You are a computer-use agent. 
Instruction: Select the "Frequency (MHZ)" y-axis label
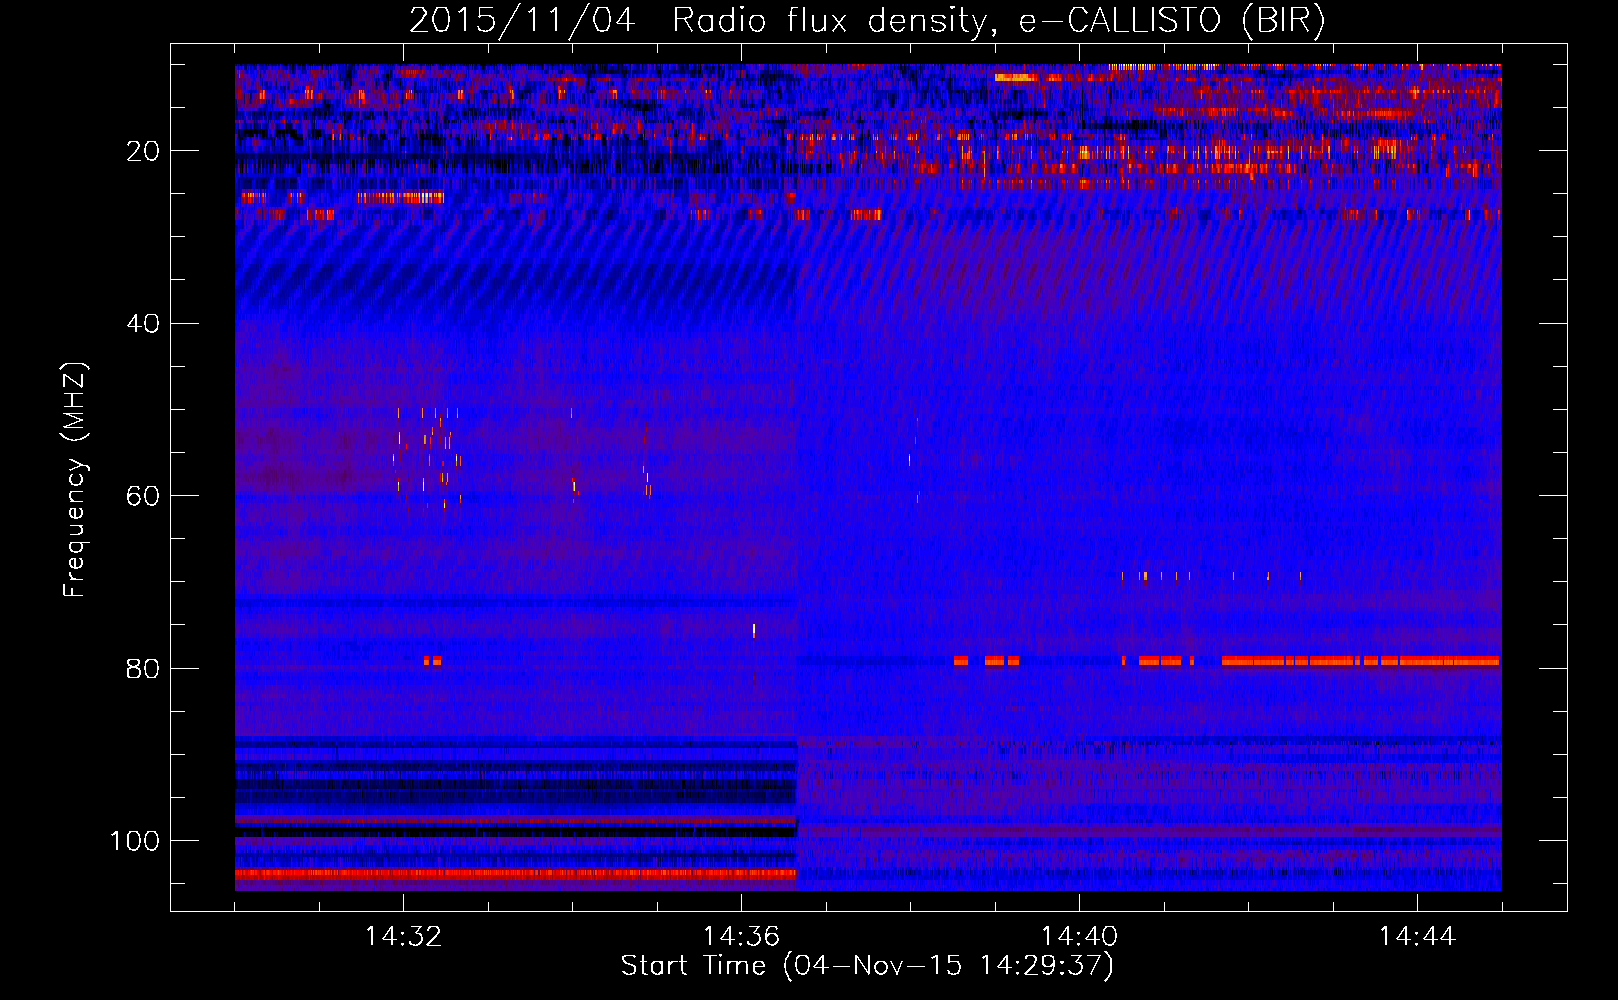click(x=75, y=480)
